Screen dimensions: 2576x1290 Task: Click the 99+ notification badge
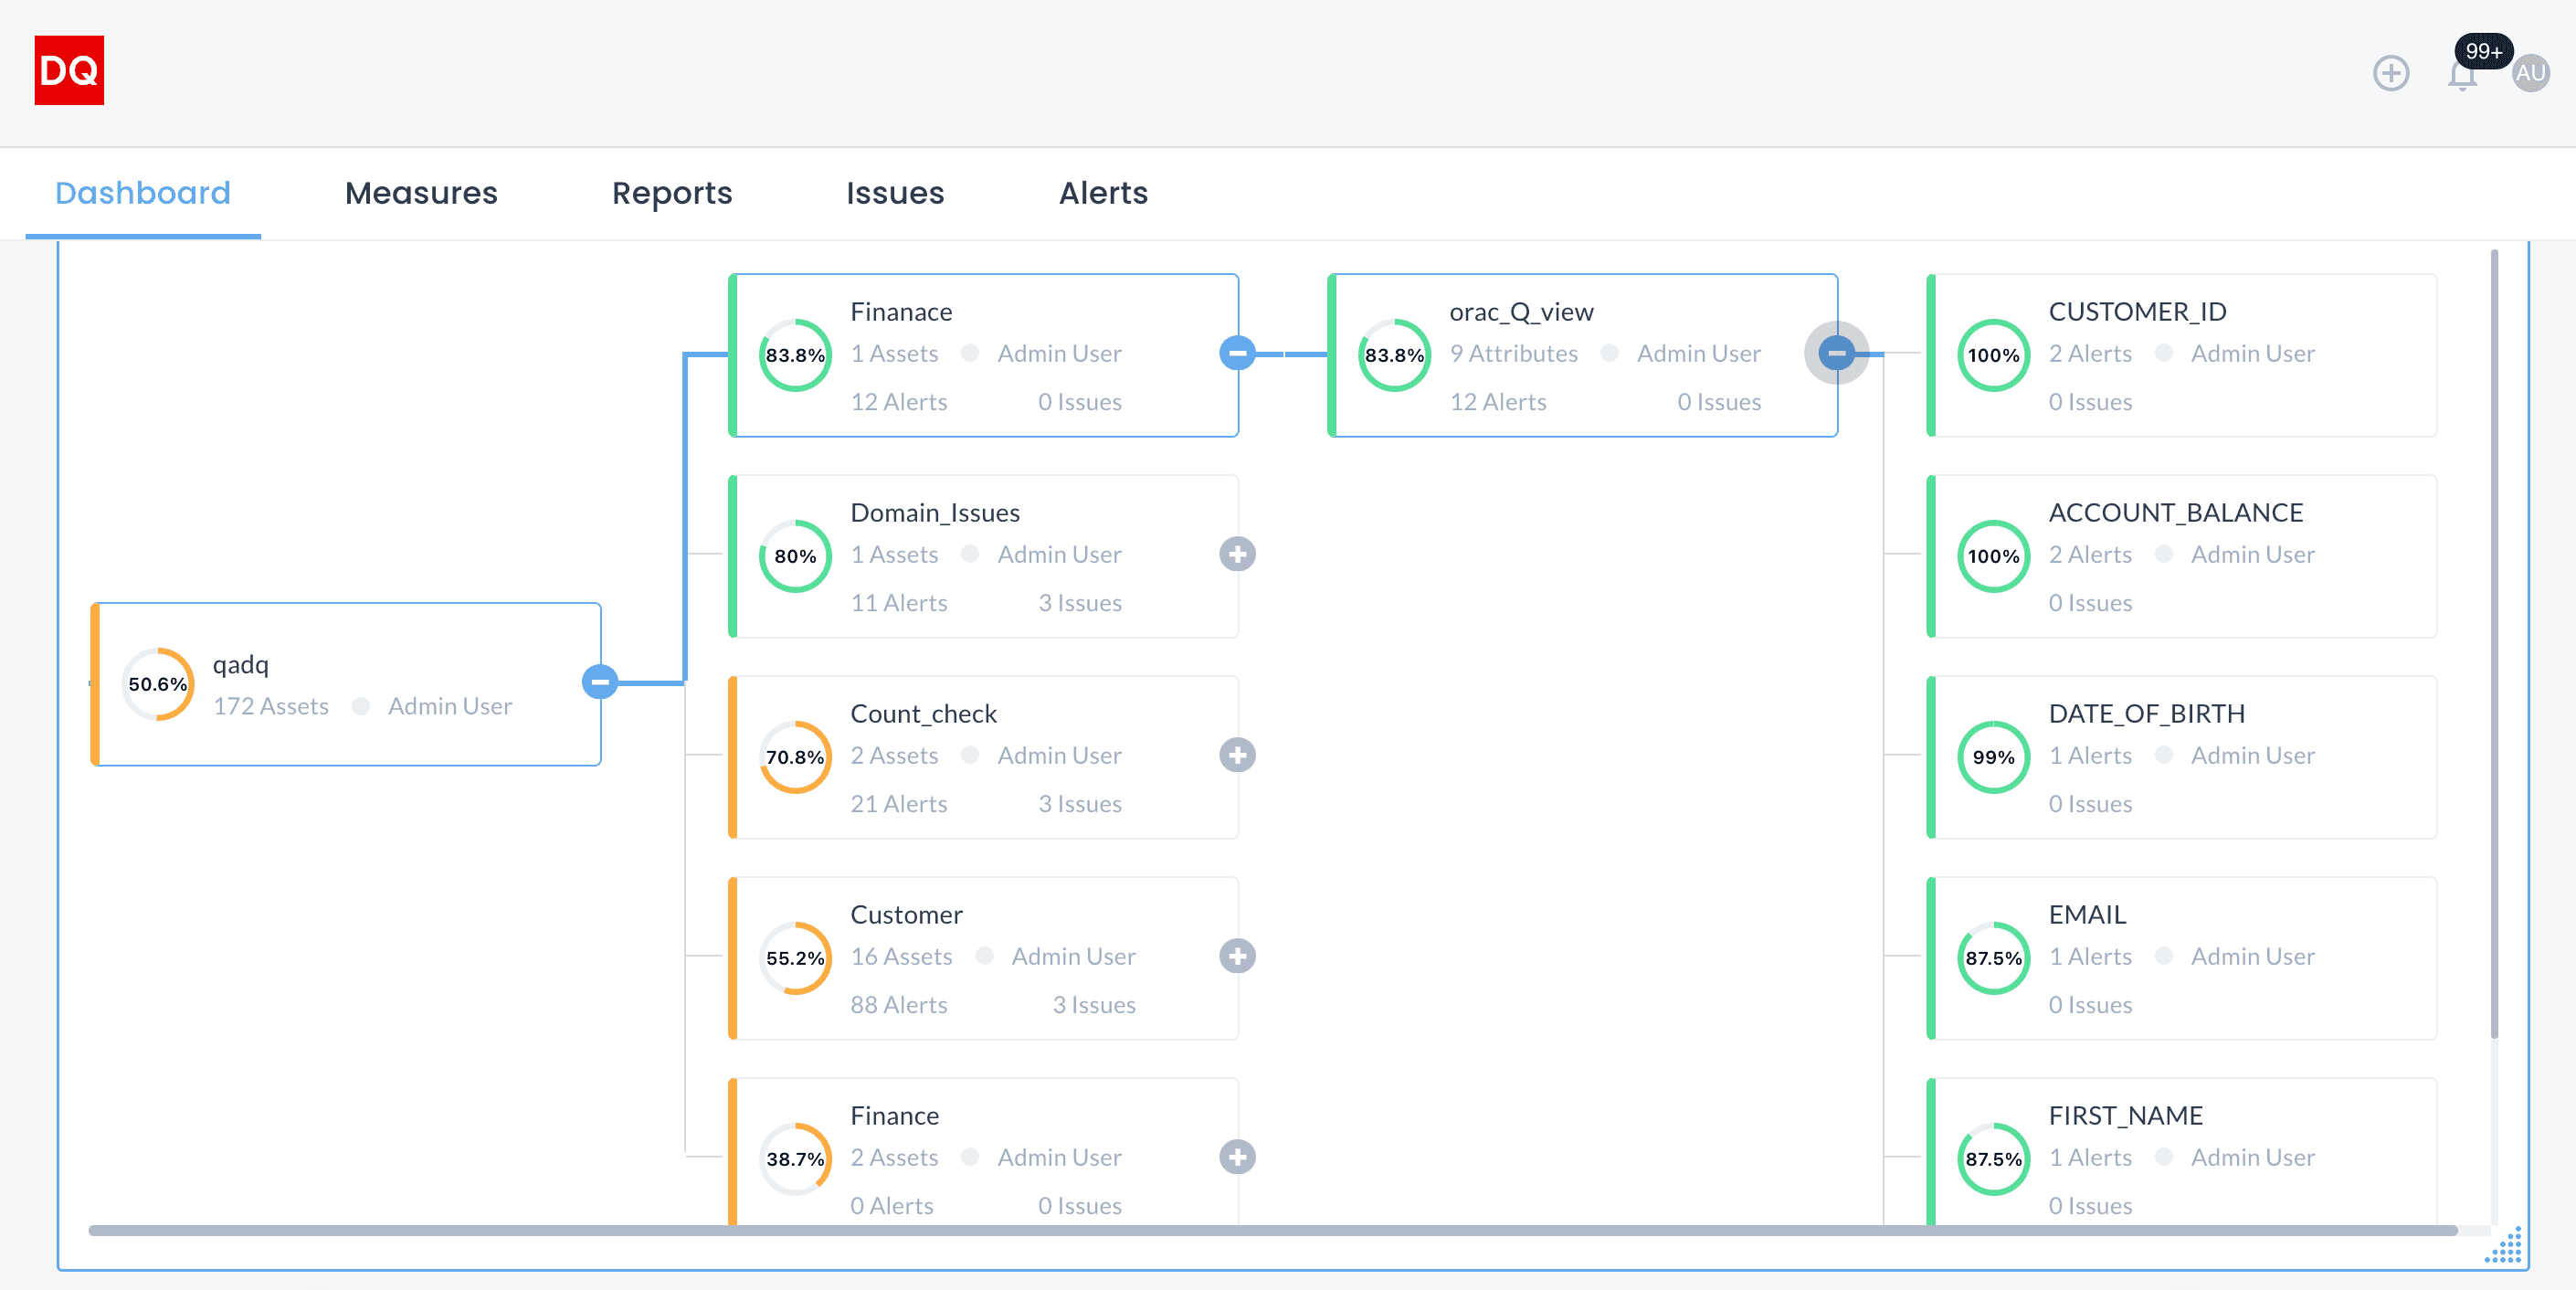(2483, 52)
